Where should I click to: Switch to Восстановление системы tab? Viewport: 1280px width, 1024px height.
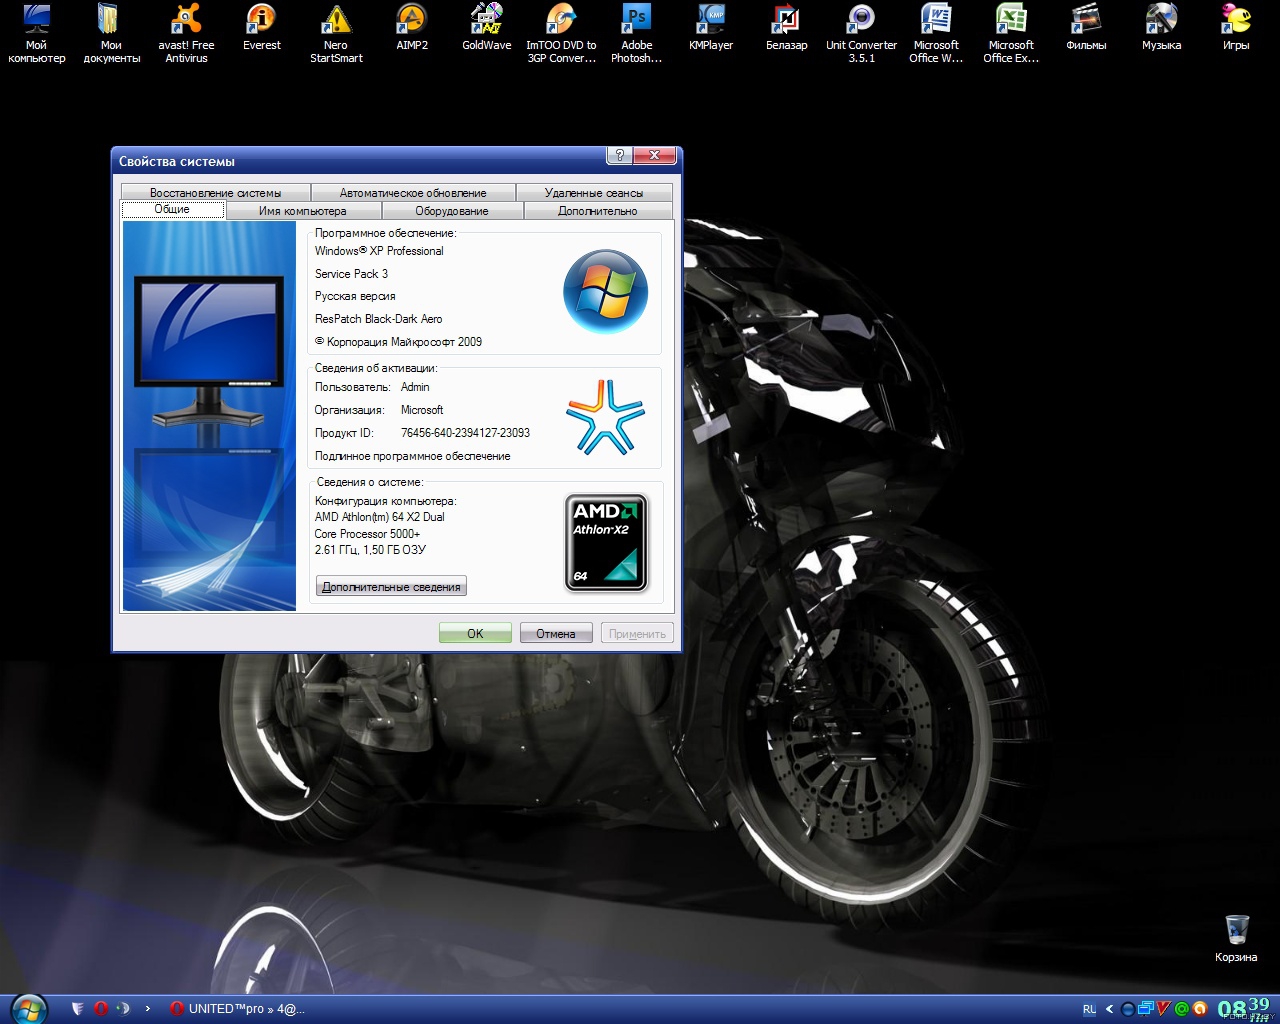pos(215,192)
